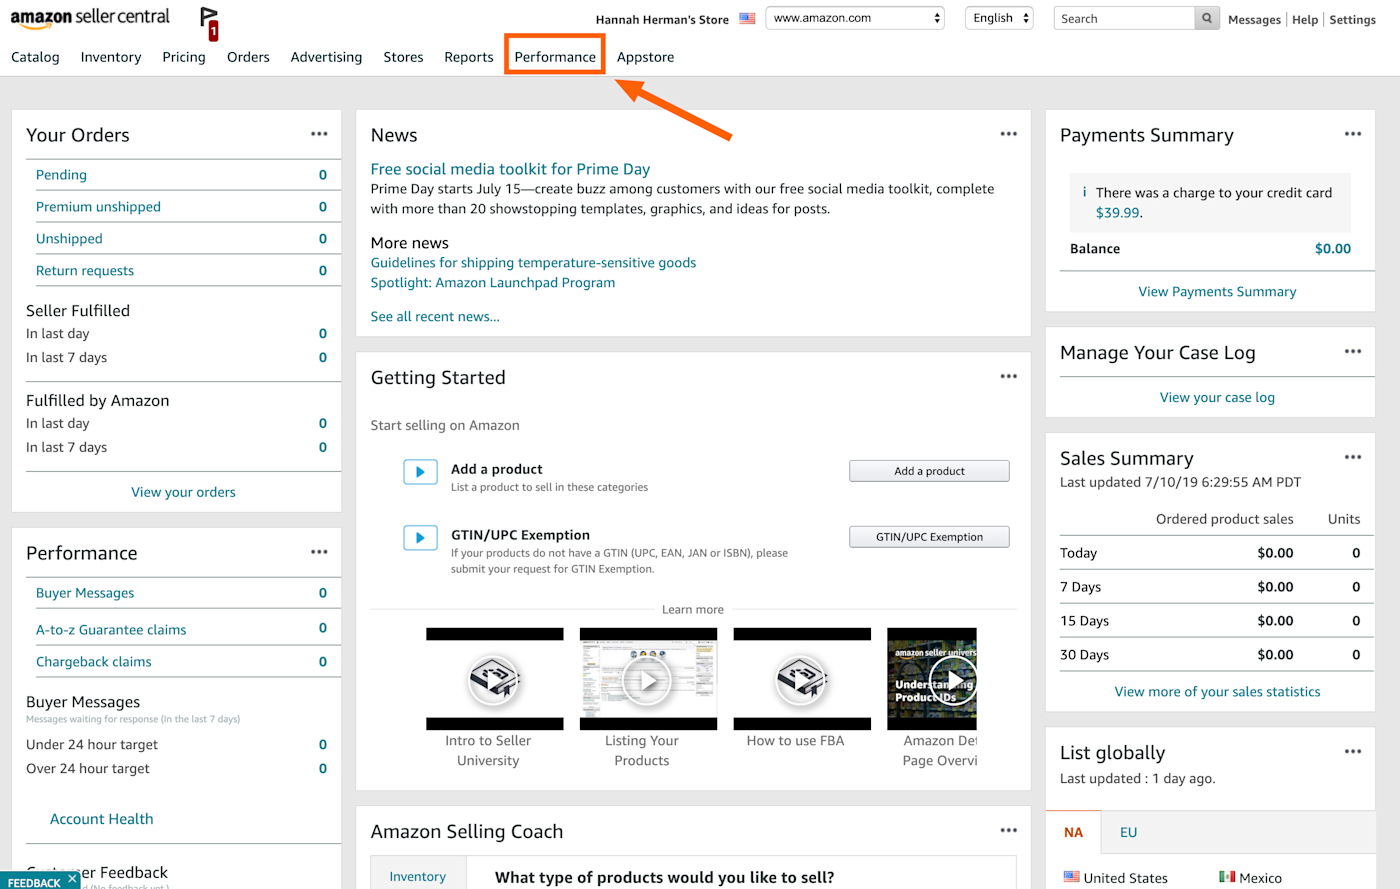1400x889 pixels.
Task: Open the Appstore menu
Action: click(x=645, y=57)
